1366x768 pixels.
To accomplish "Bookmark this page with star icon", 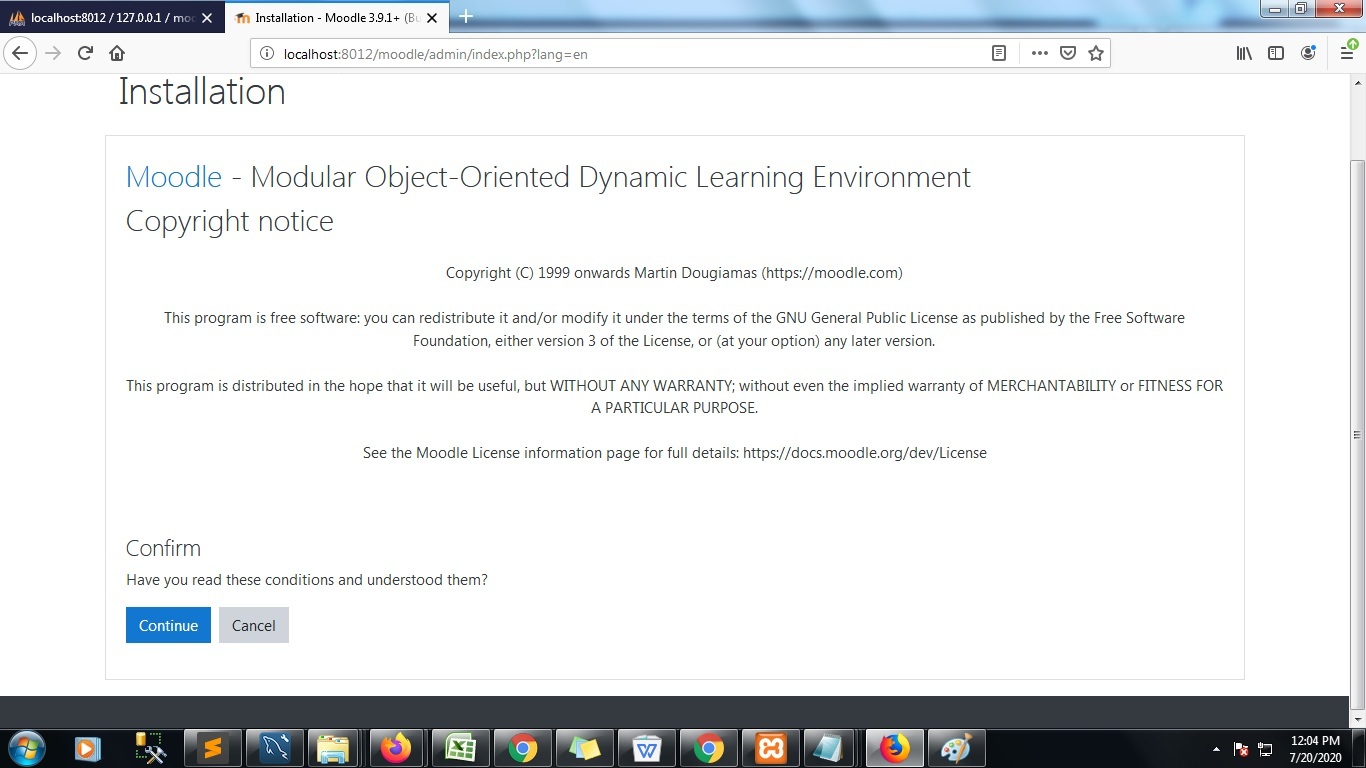I will pyautogui.click(x=1096, y=53).
